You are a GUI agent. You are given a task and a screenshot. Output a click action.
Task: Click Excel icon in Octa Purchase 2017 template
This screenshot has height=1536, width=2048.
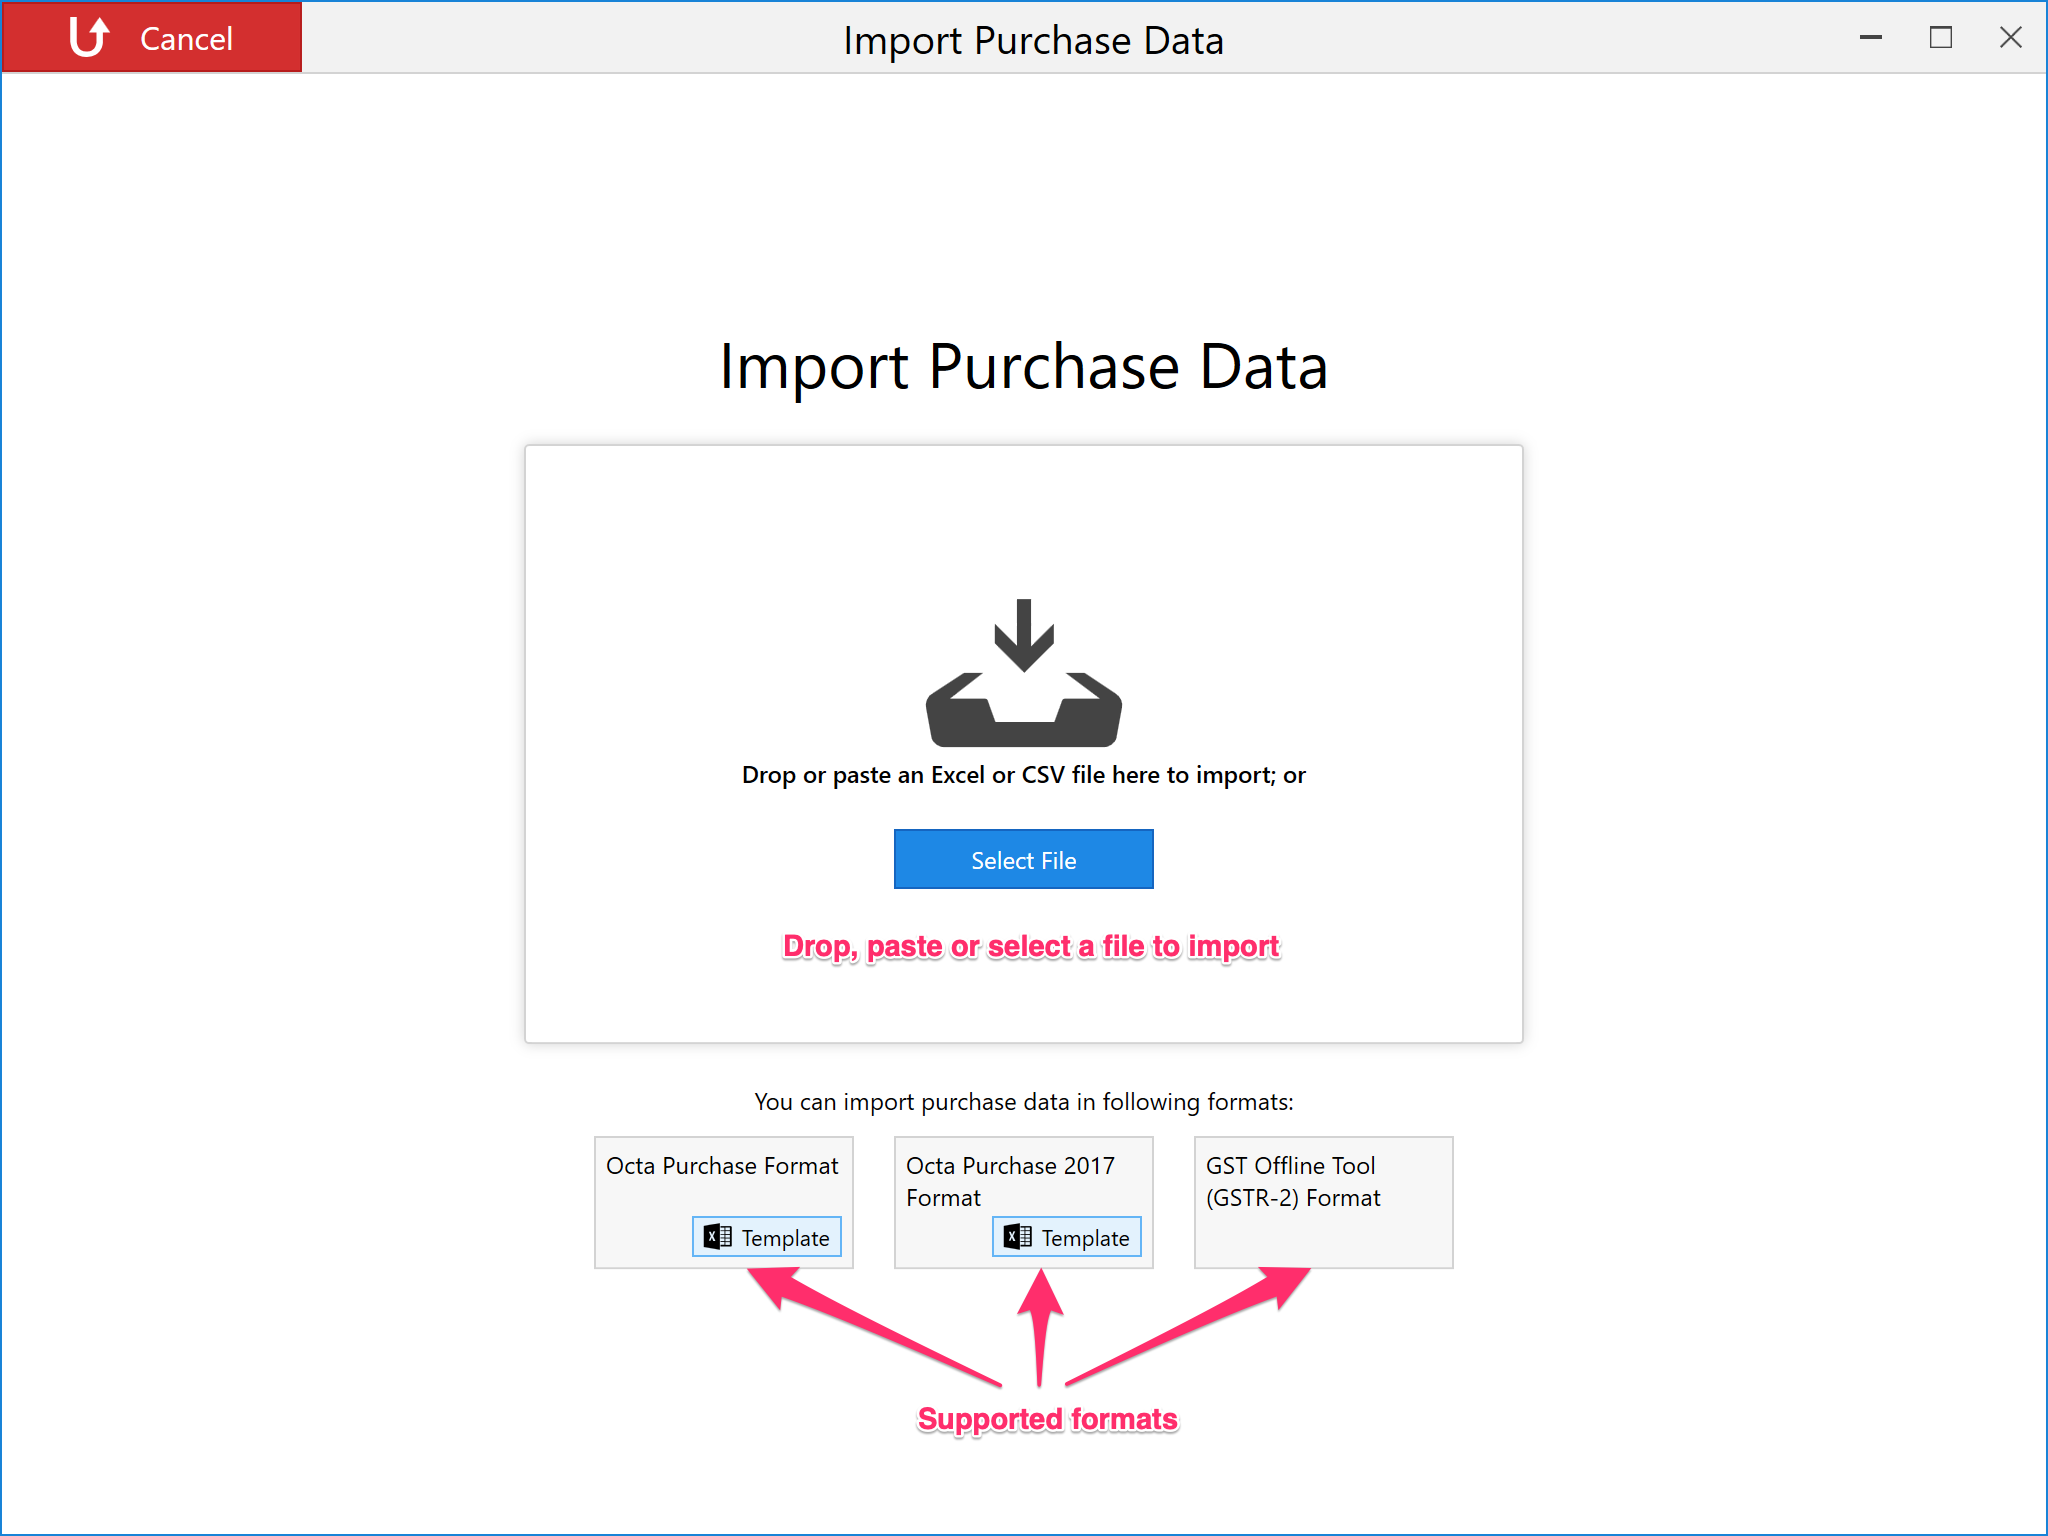1017,1237
